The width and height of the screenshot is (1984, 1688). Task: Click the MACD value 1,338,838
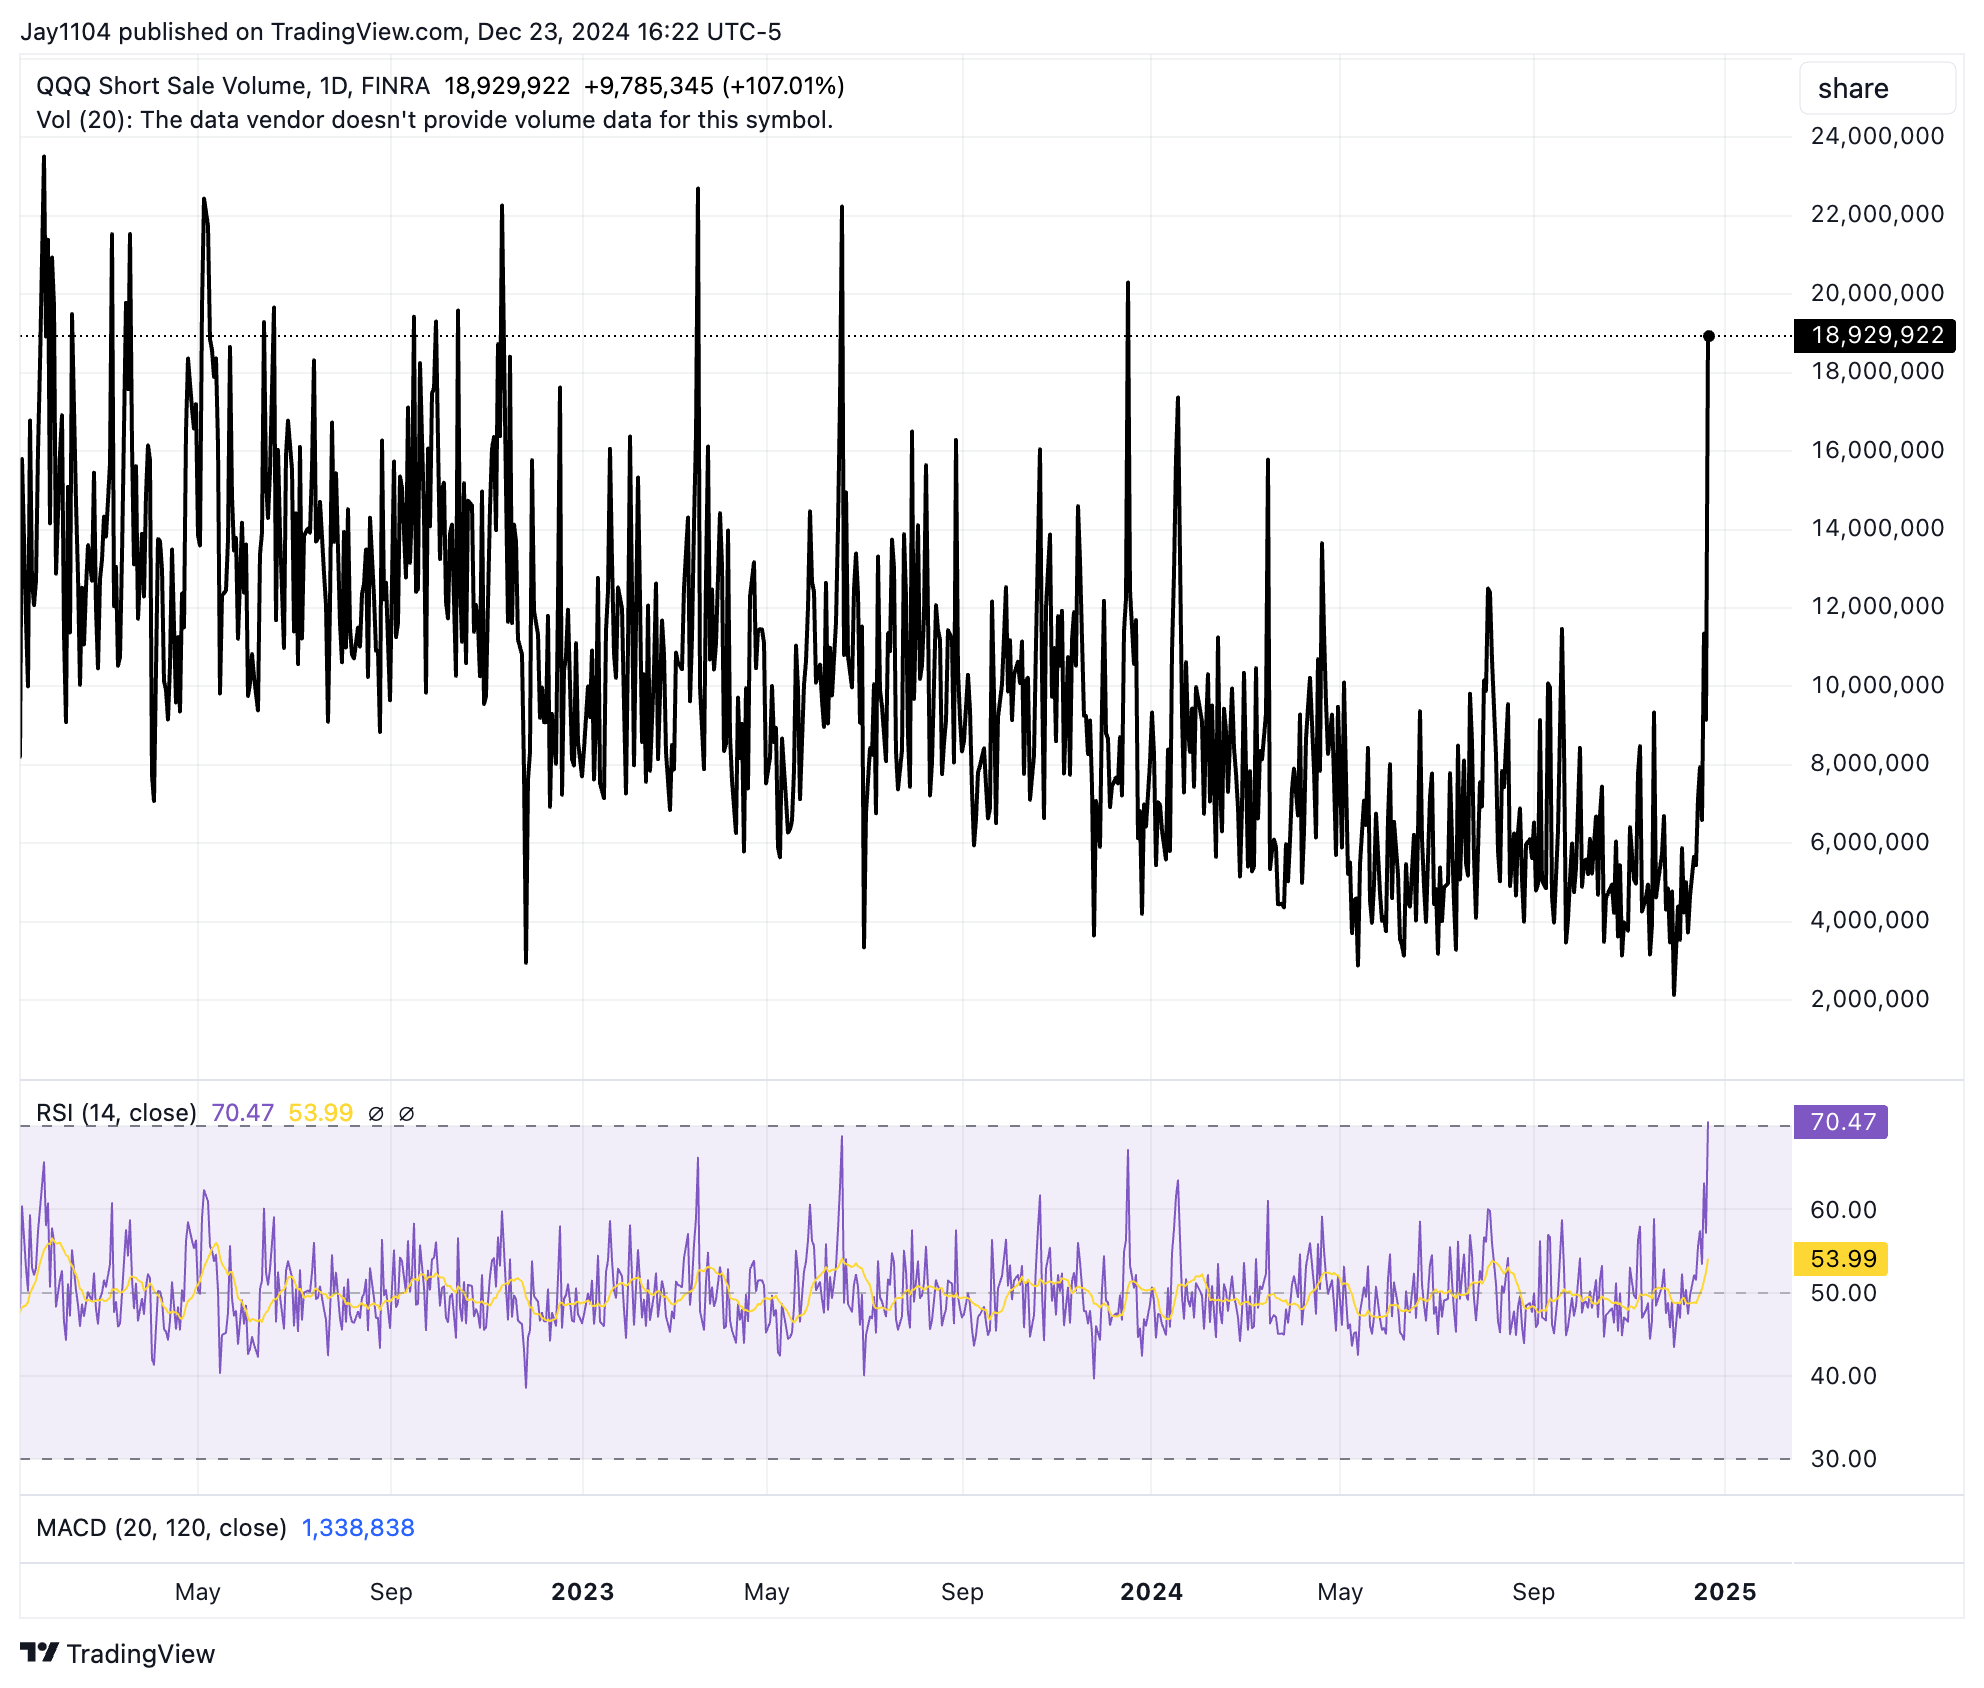point(358,1528)
